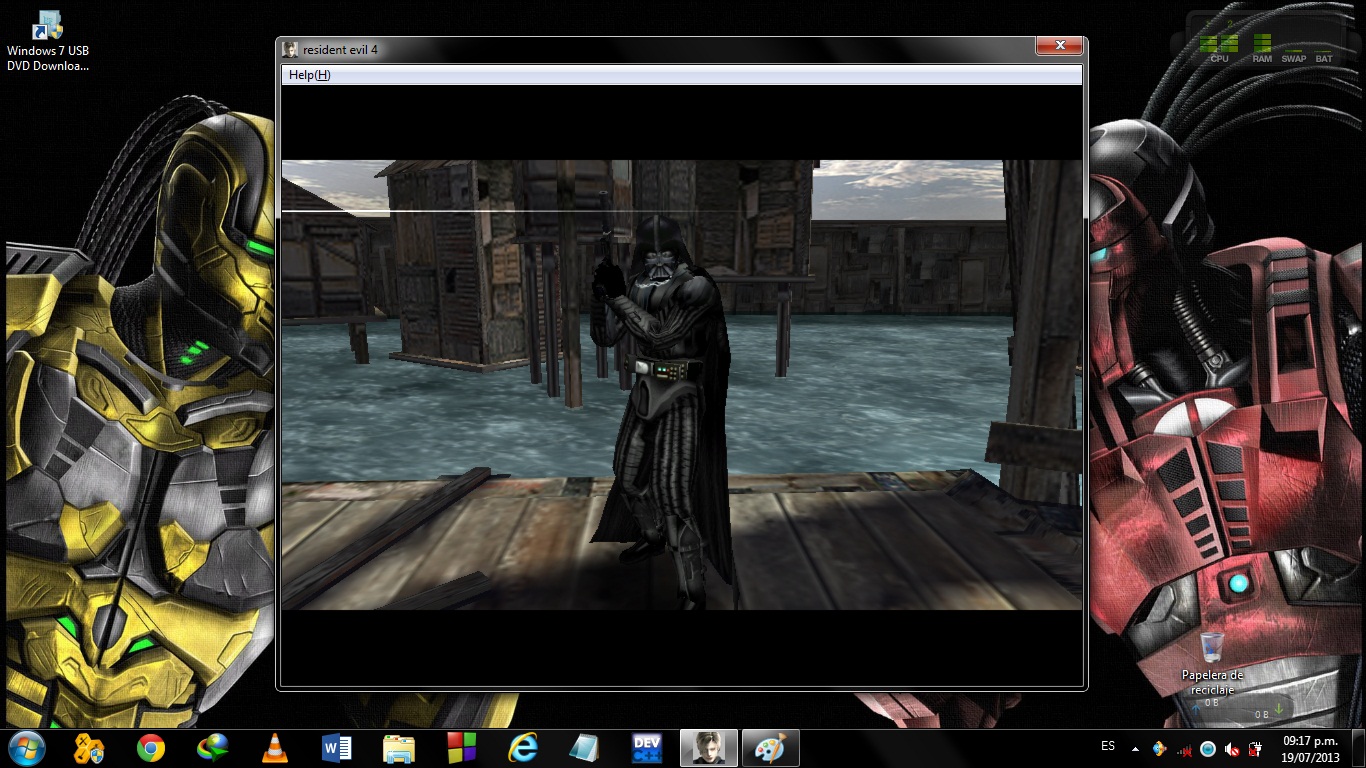This screenshot has height=768, width=1366.
Task: Click the muted volume tray icon
Action: point(1232,749)
